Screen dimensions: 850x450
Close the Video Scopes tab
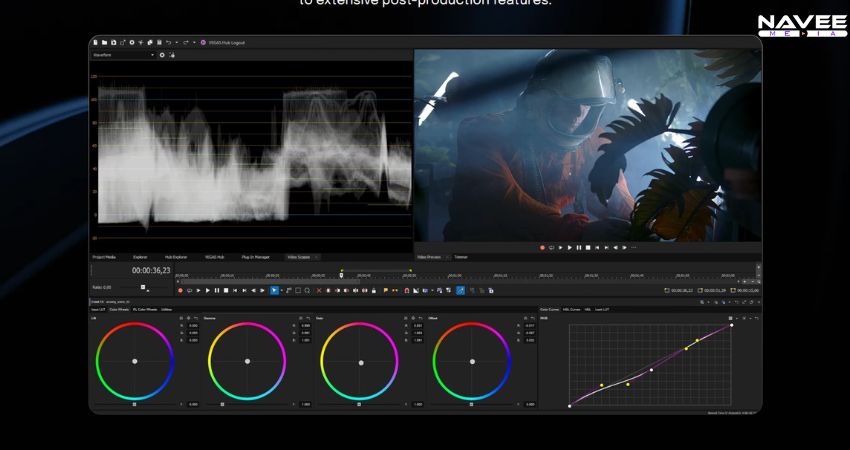tap(316, 257)
